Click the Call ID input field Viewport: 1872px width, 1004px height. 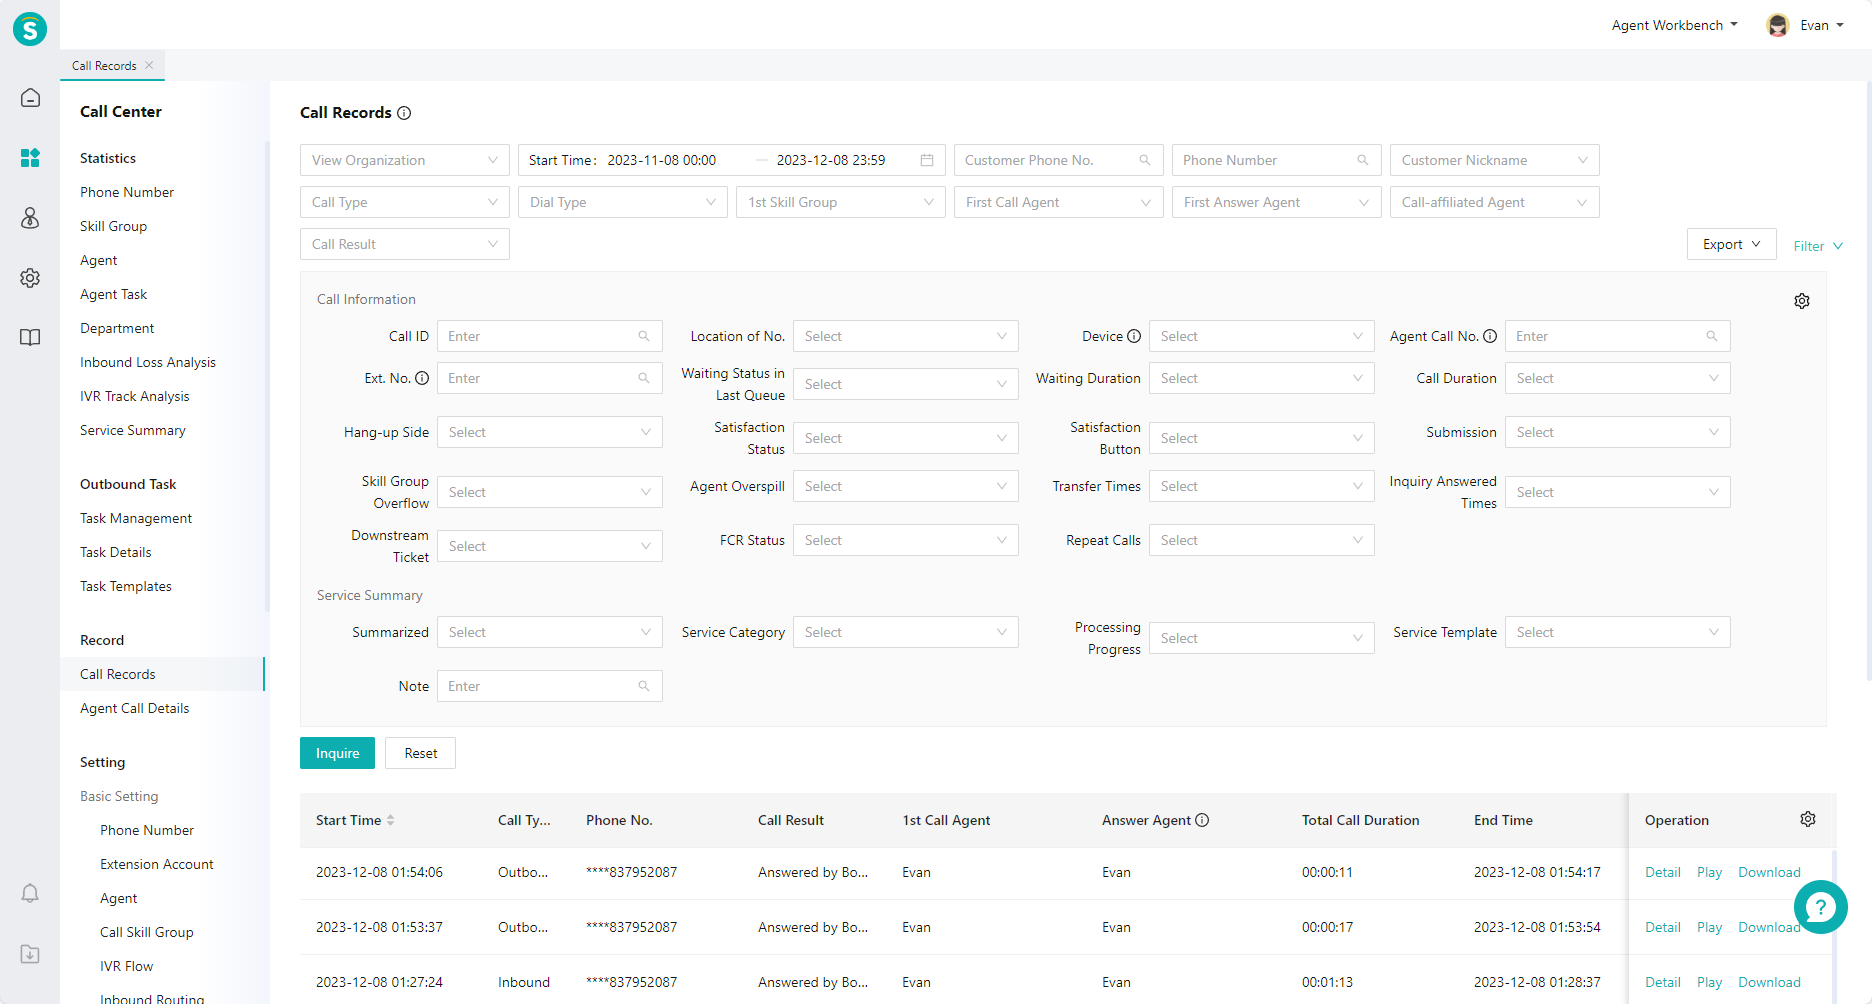tap(550, 336)
